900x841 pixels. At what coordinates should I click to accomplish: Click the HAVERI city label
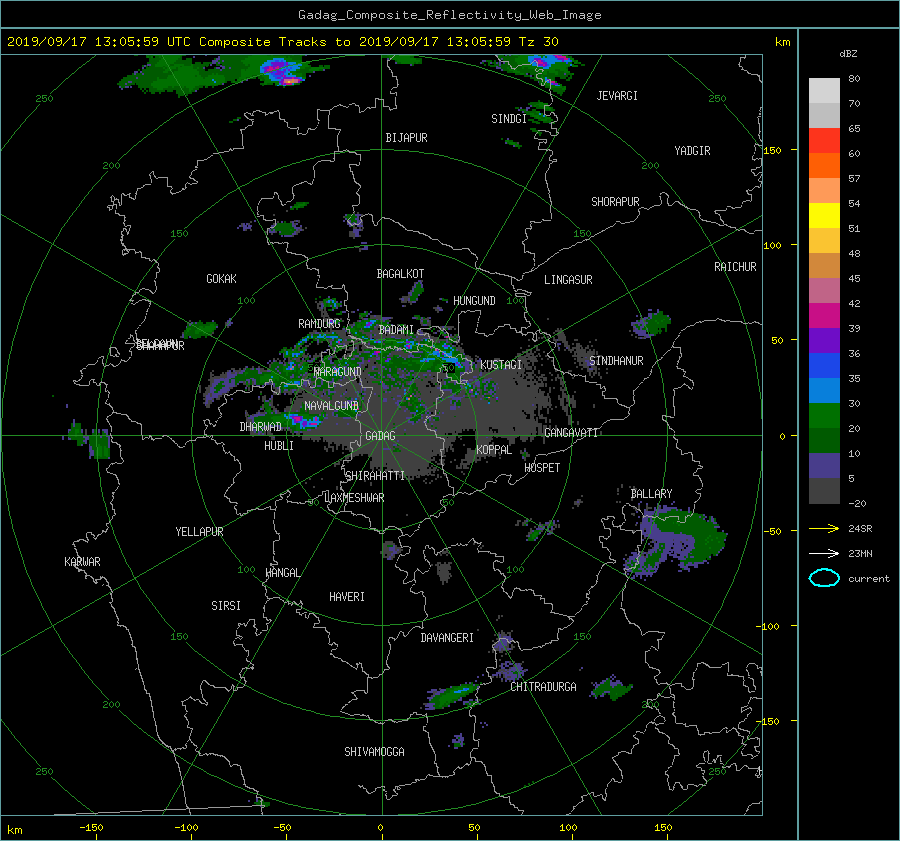[x=347, y=597]
